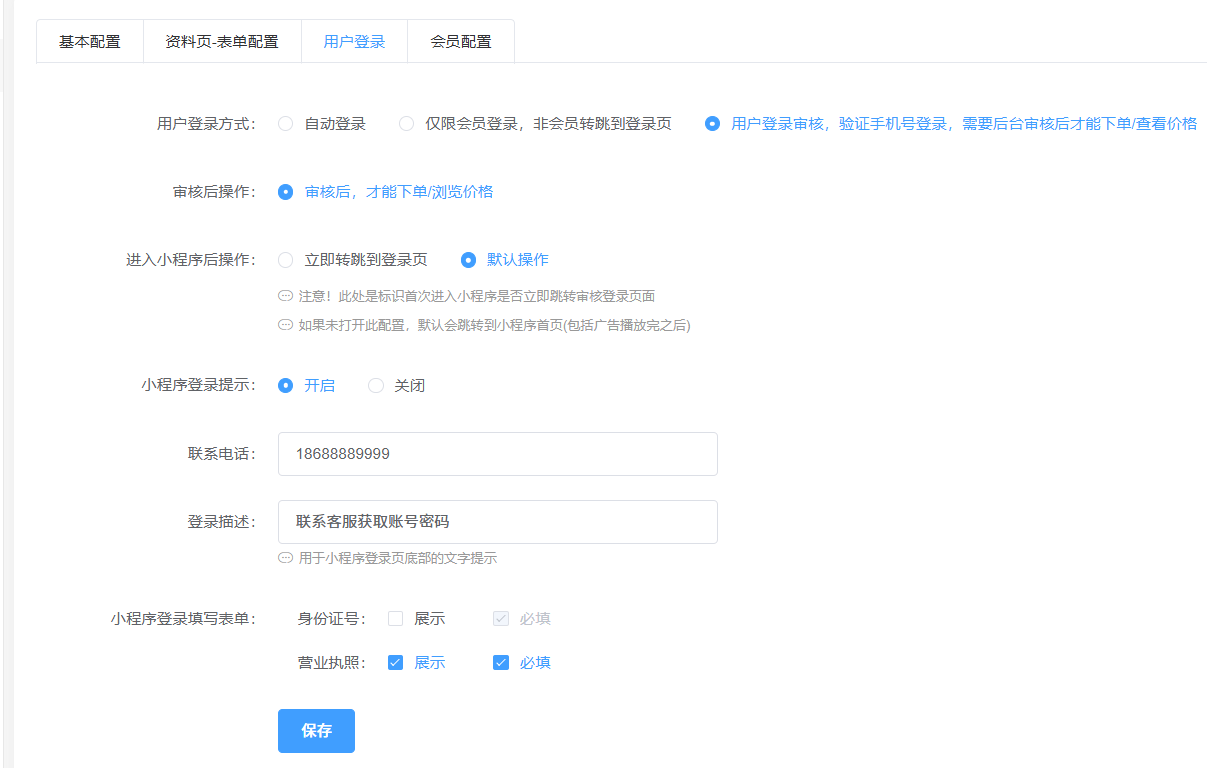The width and height of the screenshot is (1207, 768).
Task: Enable 开启 for 小程序登录提示
Action: coord(286,385)
